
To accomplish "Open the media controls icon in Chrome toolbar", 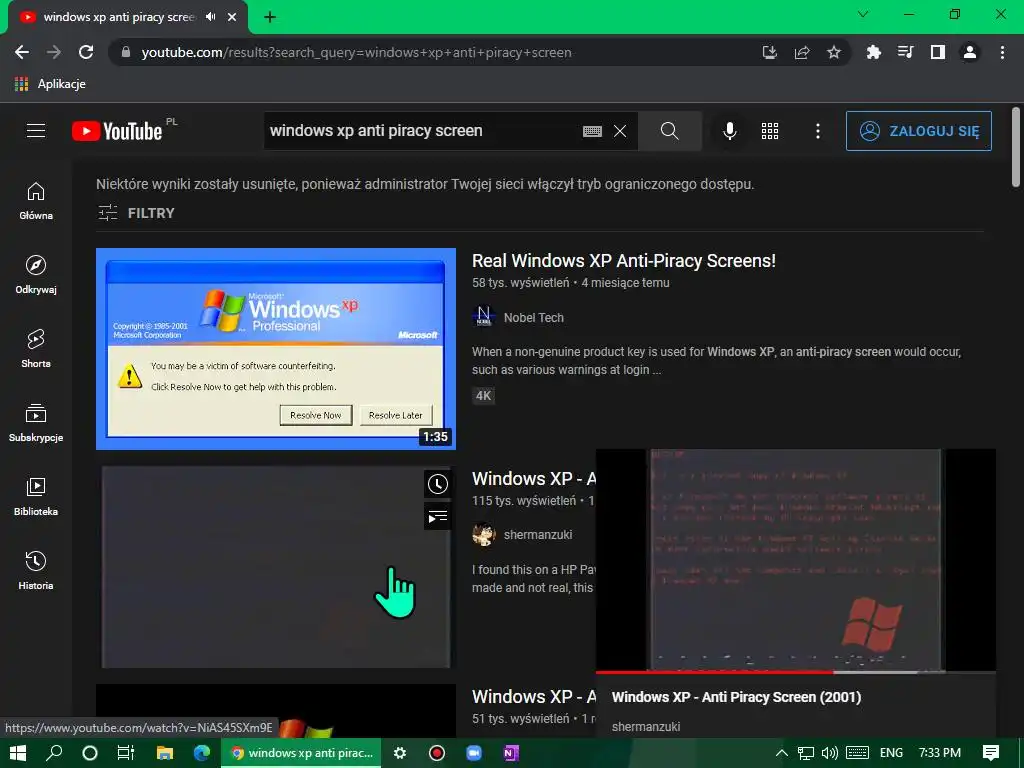I will point(905,52).
